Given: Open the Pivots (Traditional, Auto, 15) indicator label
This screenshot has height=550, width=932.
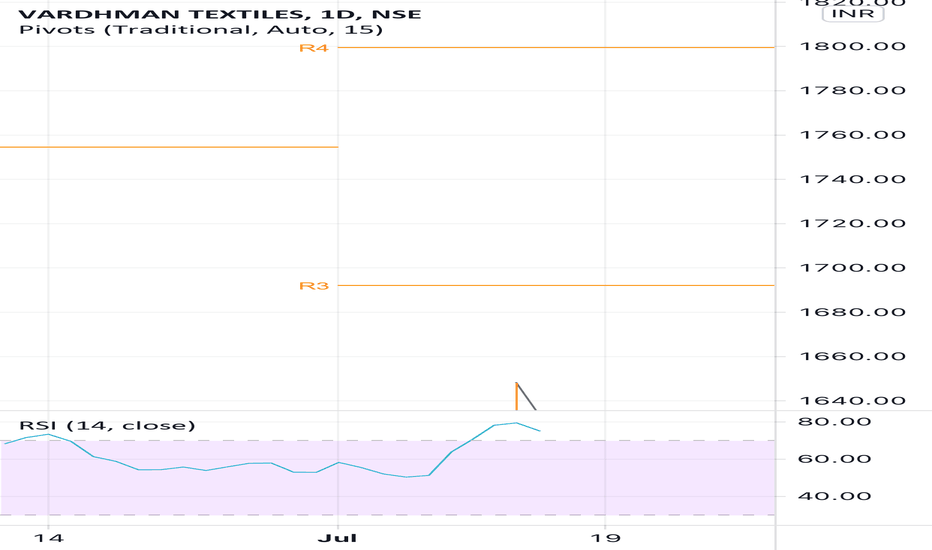Looking at the screenshot, I should [201, 29].
